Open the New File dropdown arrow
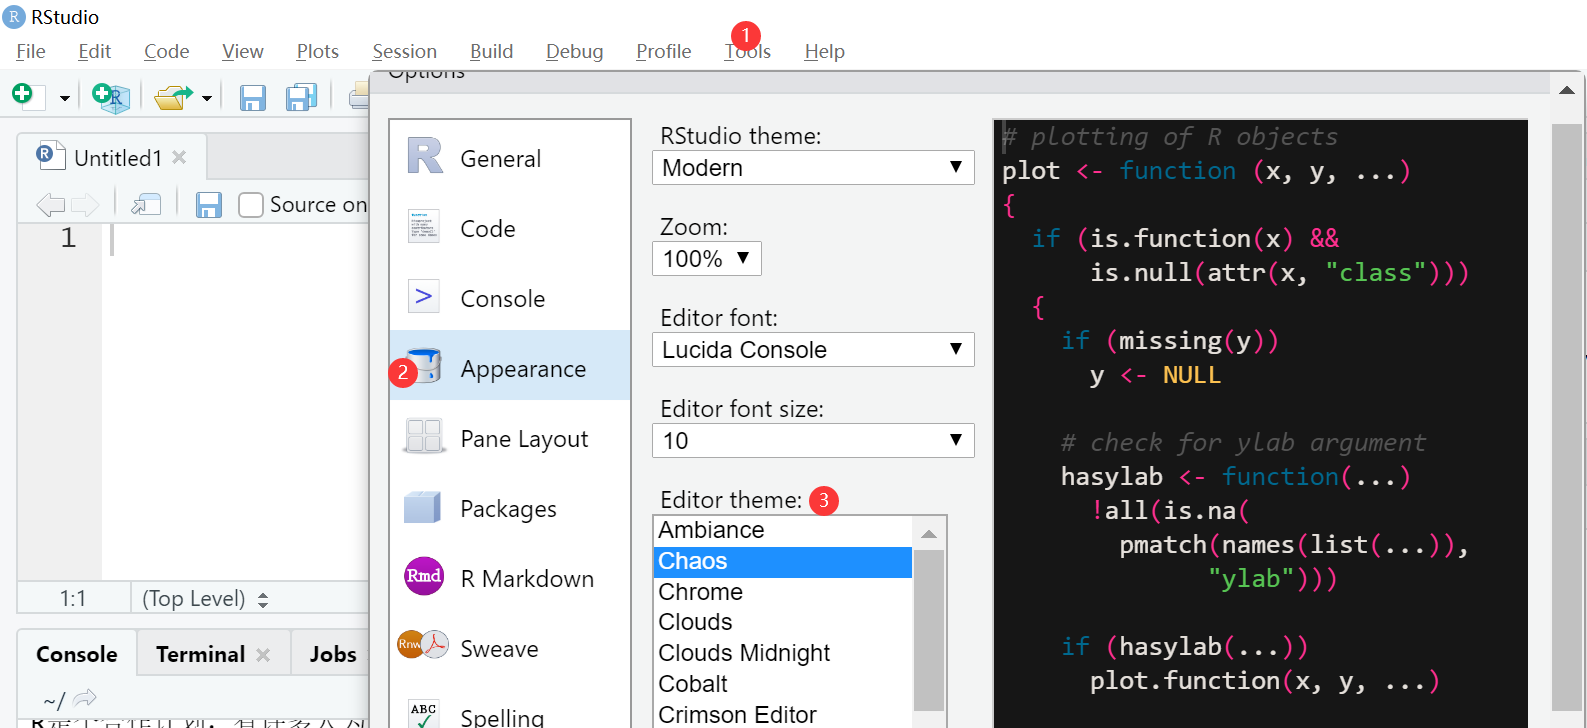The width and height of the screenshot is (1587, 728). click(x=64, y=98)
